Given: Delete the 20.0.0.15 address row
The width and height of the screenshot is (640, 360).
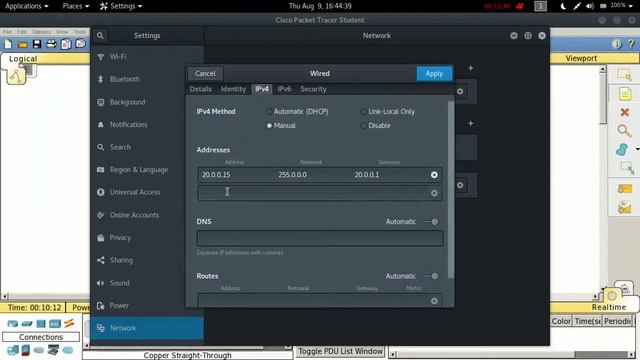Looking at the screenshot, I should [434, 175].
